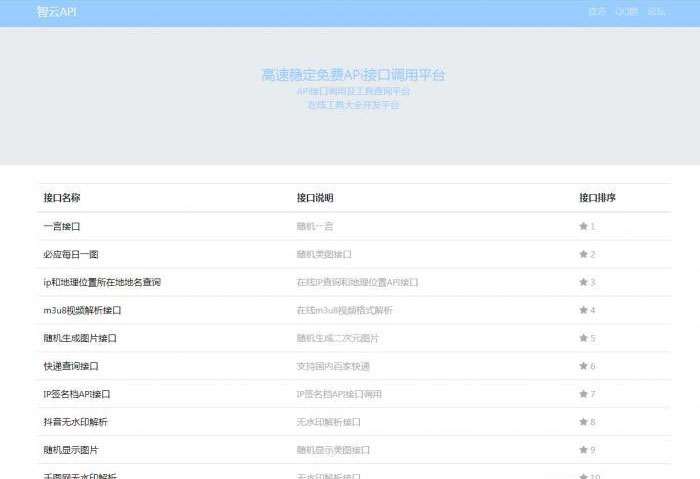Click the star icon beside rank 3
The width and height of the screenshot is (700, 479).
[584, 282]
